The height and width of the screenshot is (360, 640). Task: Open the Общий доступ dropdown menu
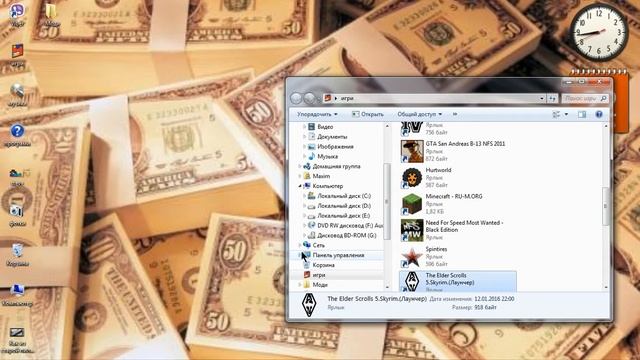click(x=420, y=114)
